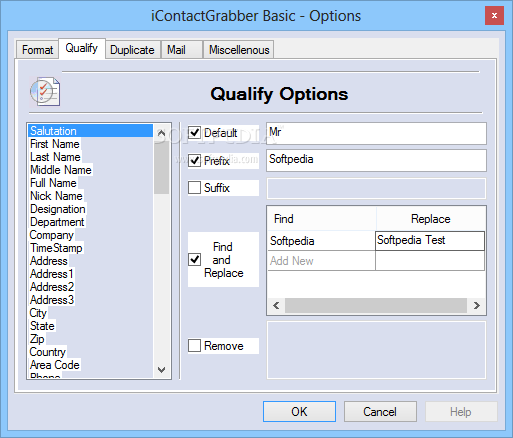Switch to the Mail tab

pos(182,50)
